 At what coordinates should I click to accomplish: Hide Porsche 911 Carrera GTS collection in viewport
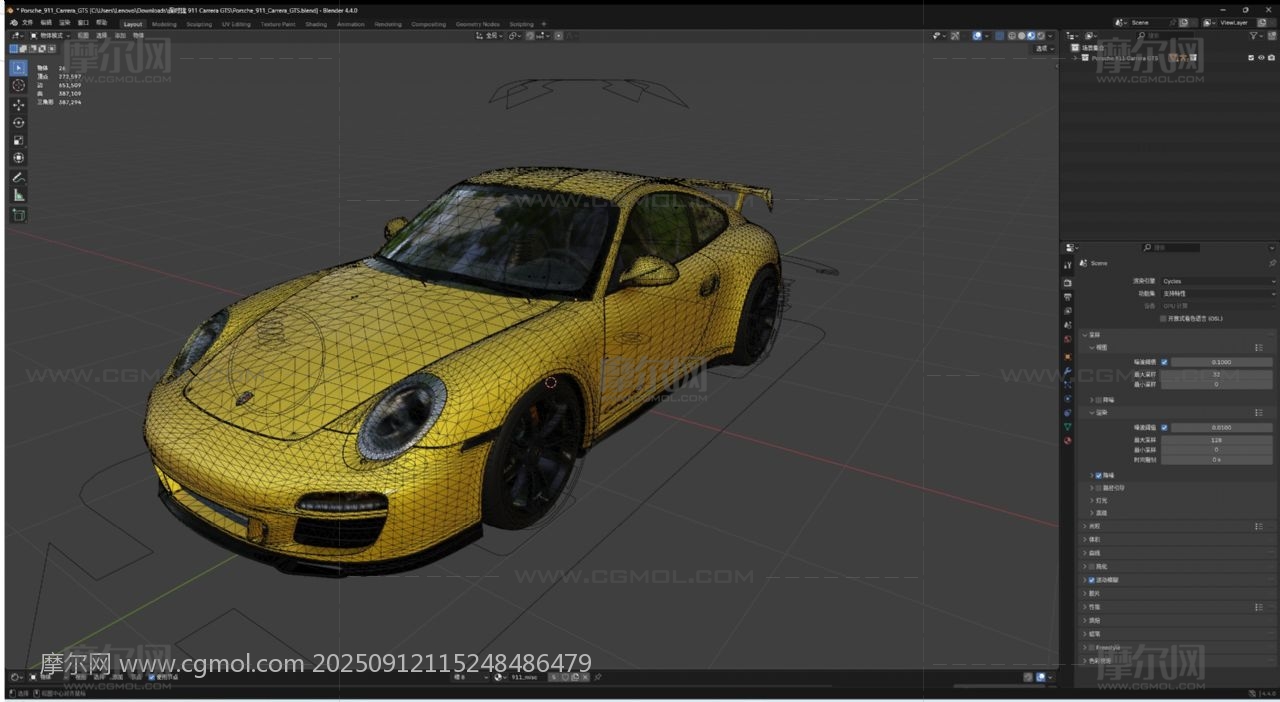pyautogui.click(x=1261, y=58)
